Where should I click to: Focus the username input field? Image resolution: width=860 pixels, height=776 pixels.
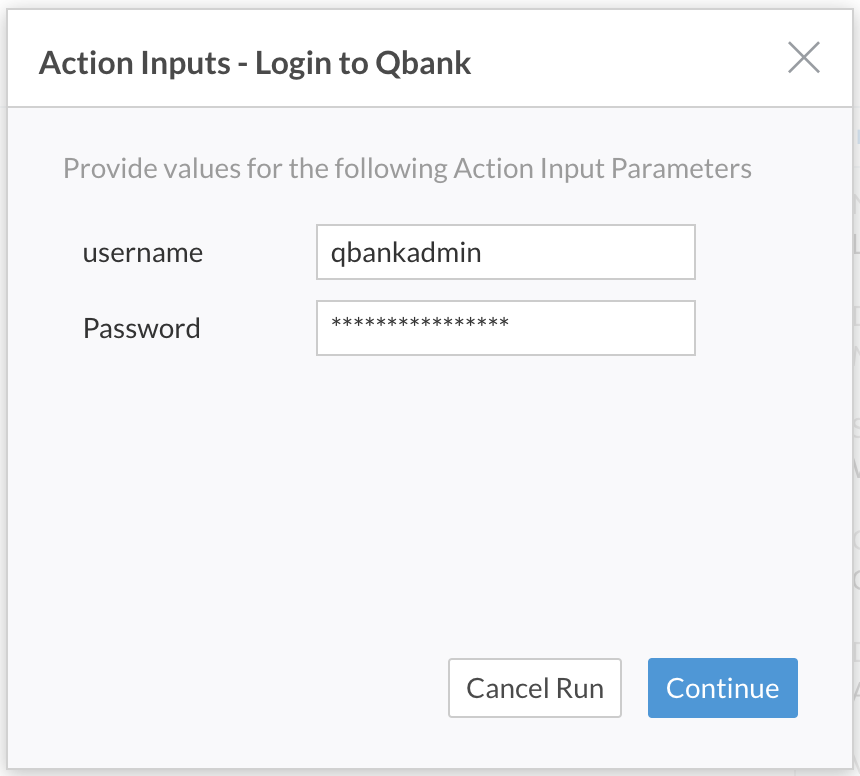[x=506, y=252]
